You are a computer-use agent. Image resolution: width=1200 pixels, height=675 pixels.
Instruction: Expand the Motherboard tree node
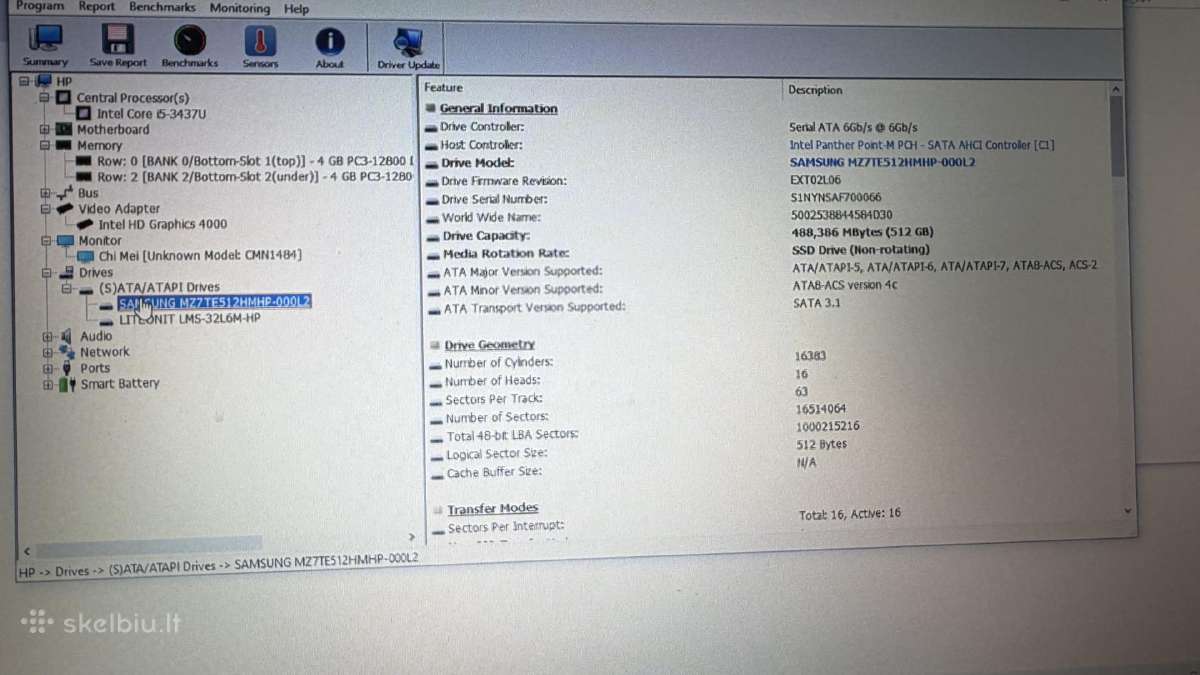tap(45, 129)
